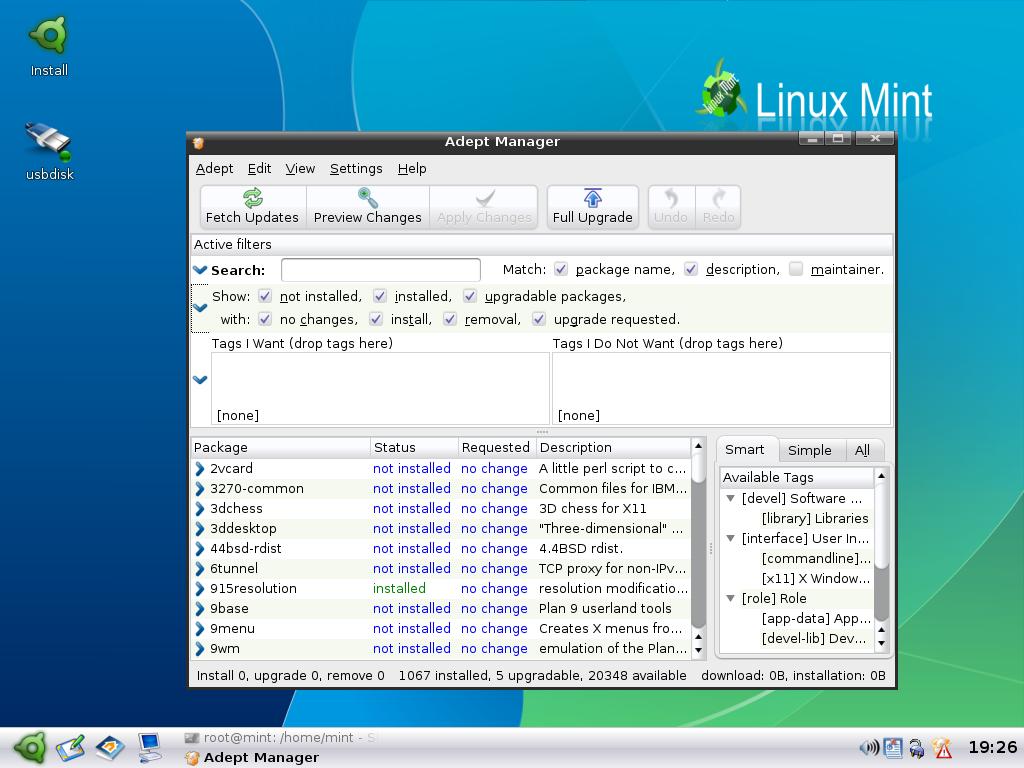This screenshot has width=1024, height=768.
Task: Collapse the Tags filter chevron
Action: click(x=200, y=379)
